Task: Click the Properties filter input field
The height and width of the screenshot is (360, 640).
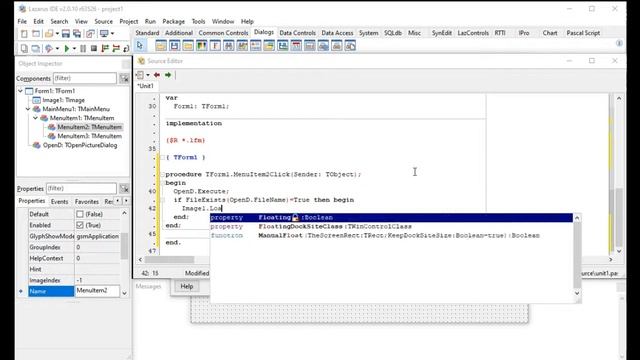Action: 81,189
